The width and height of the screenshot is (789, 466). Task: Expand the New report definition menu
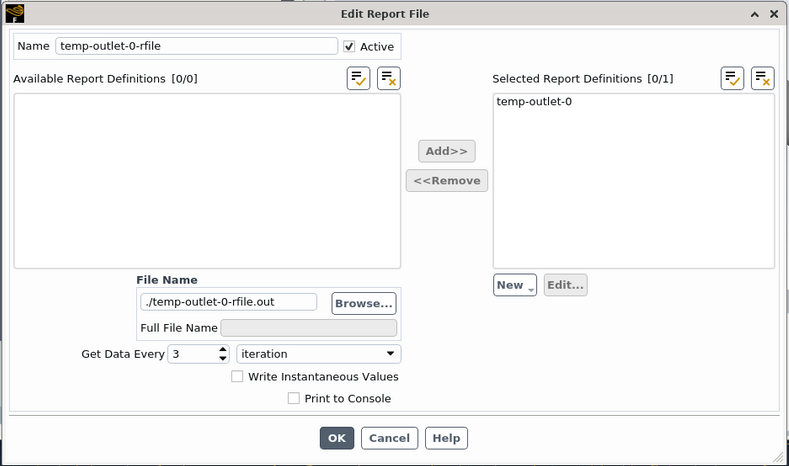pyautogui.click(x=514, y=285)
